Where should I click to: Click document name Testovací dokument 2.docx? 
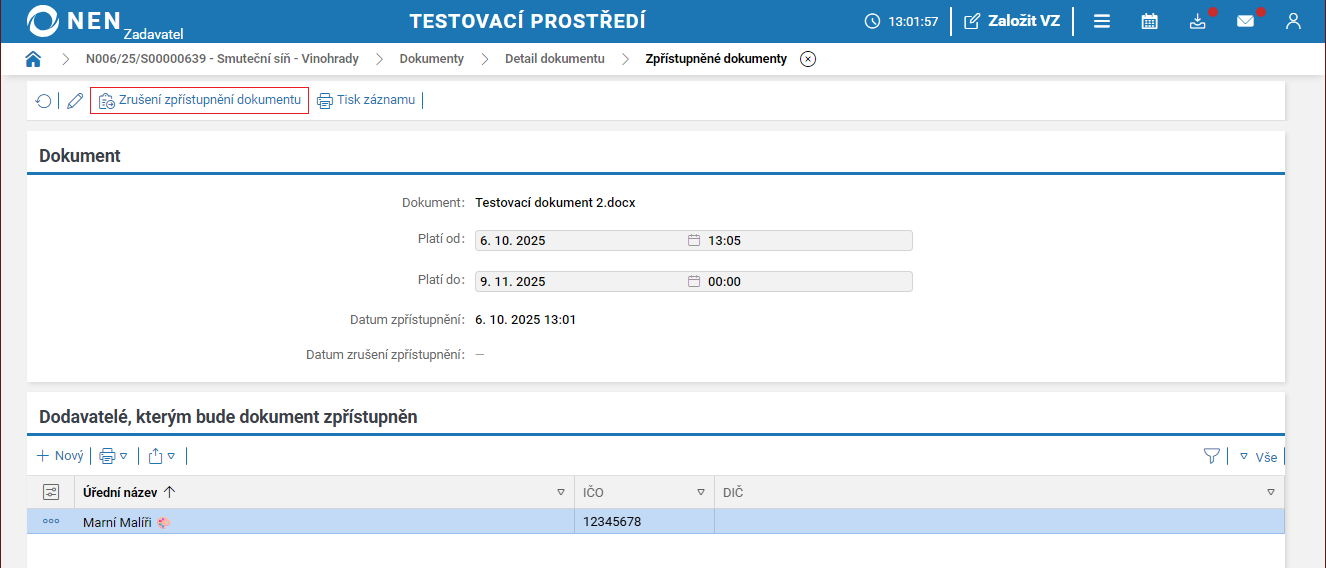(x=555, y=202)
